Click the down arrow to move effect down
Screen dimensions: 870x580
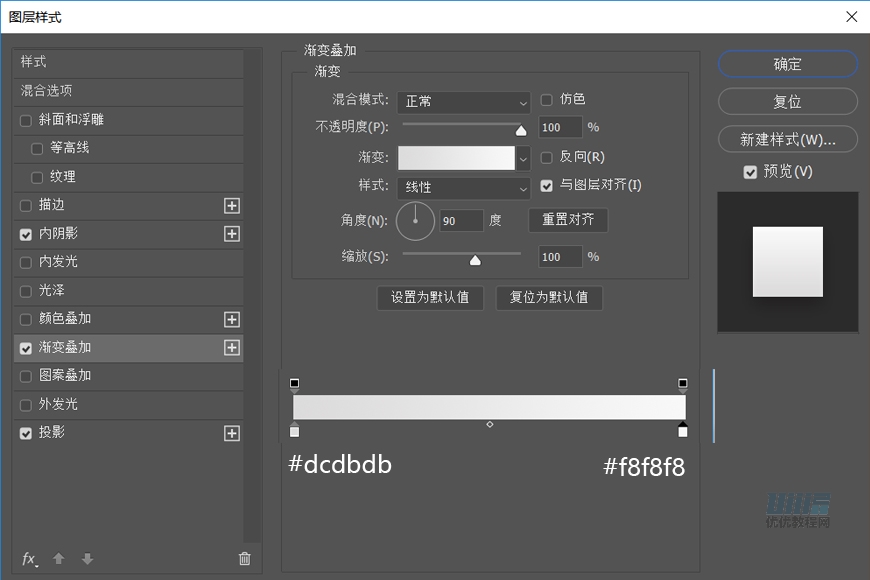87,559
